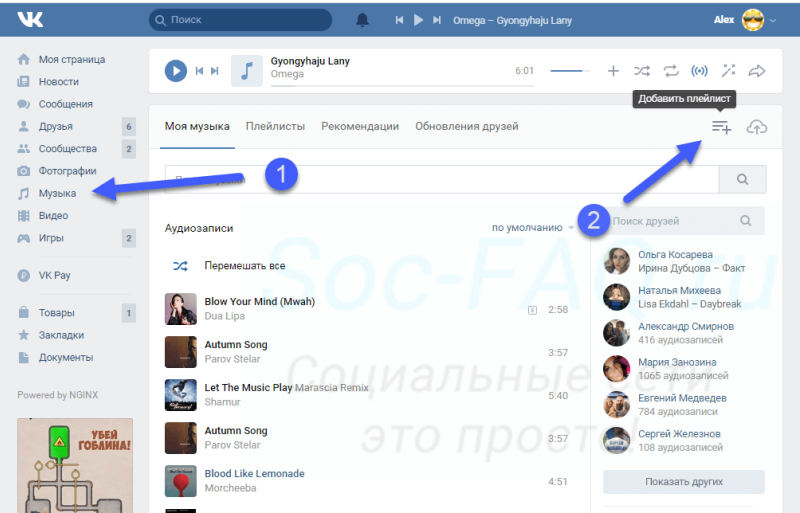Switch to the Плейлисты tab
This screenshot has height=513, width=800.
(x=275, y=127)
